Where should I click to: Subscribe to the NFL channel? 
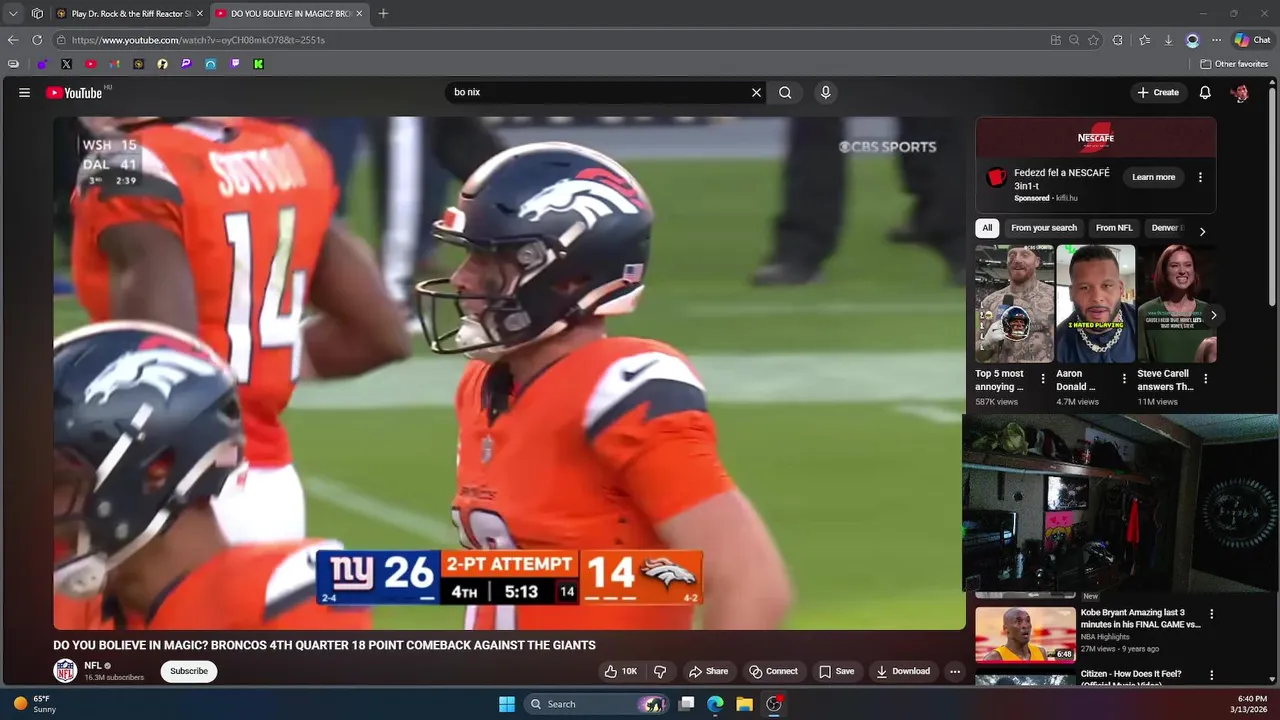188,671
